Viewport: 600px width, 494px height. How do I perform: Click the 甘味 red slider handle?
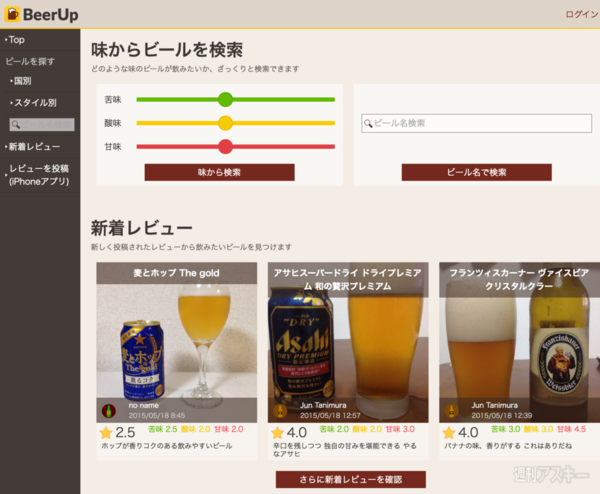225,147
